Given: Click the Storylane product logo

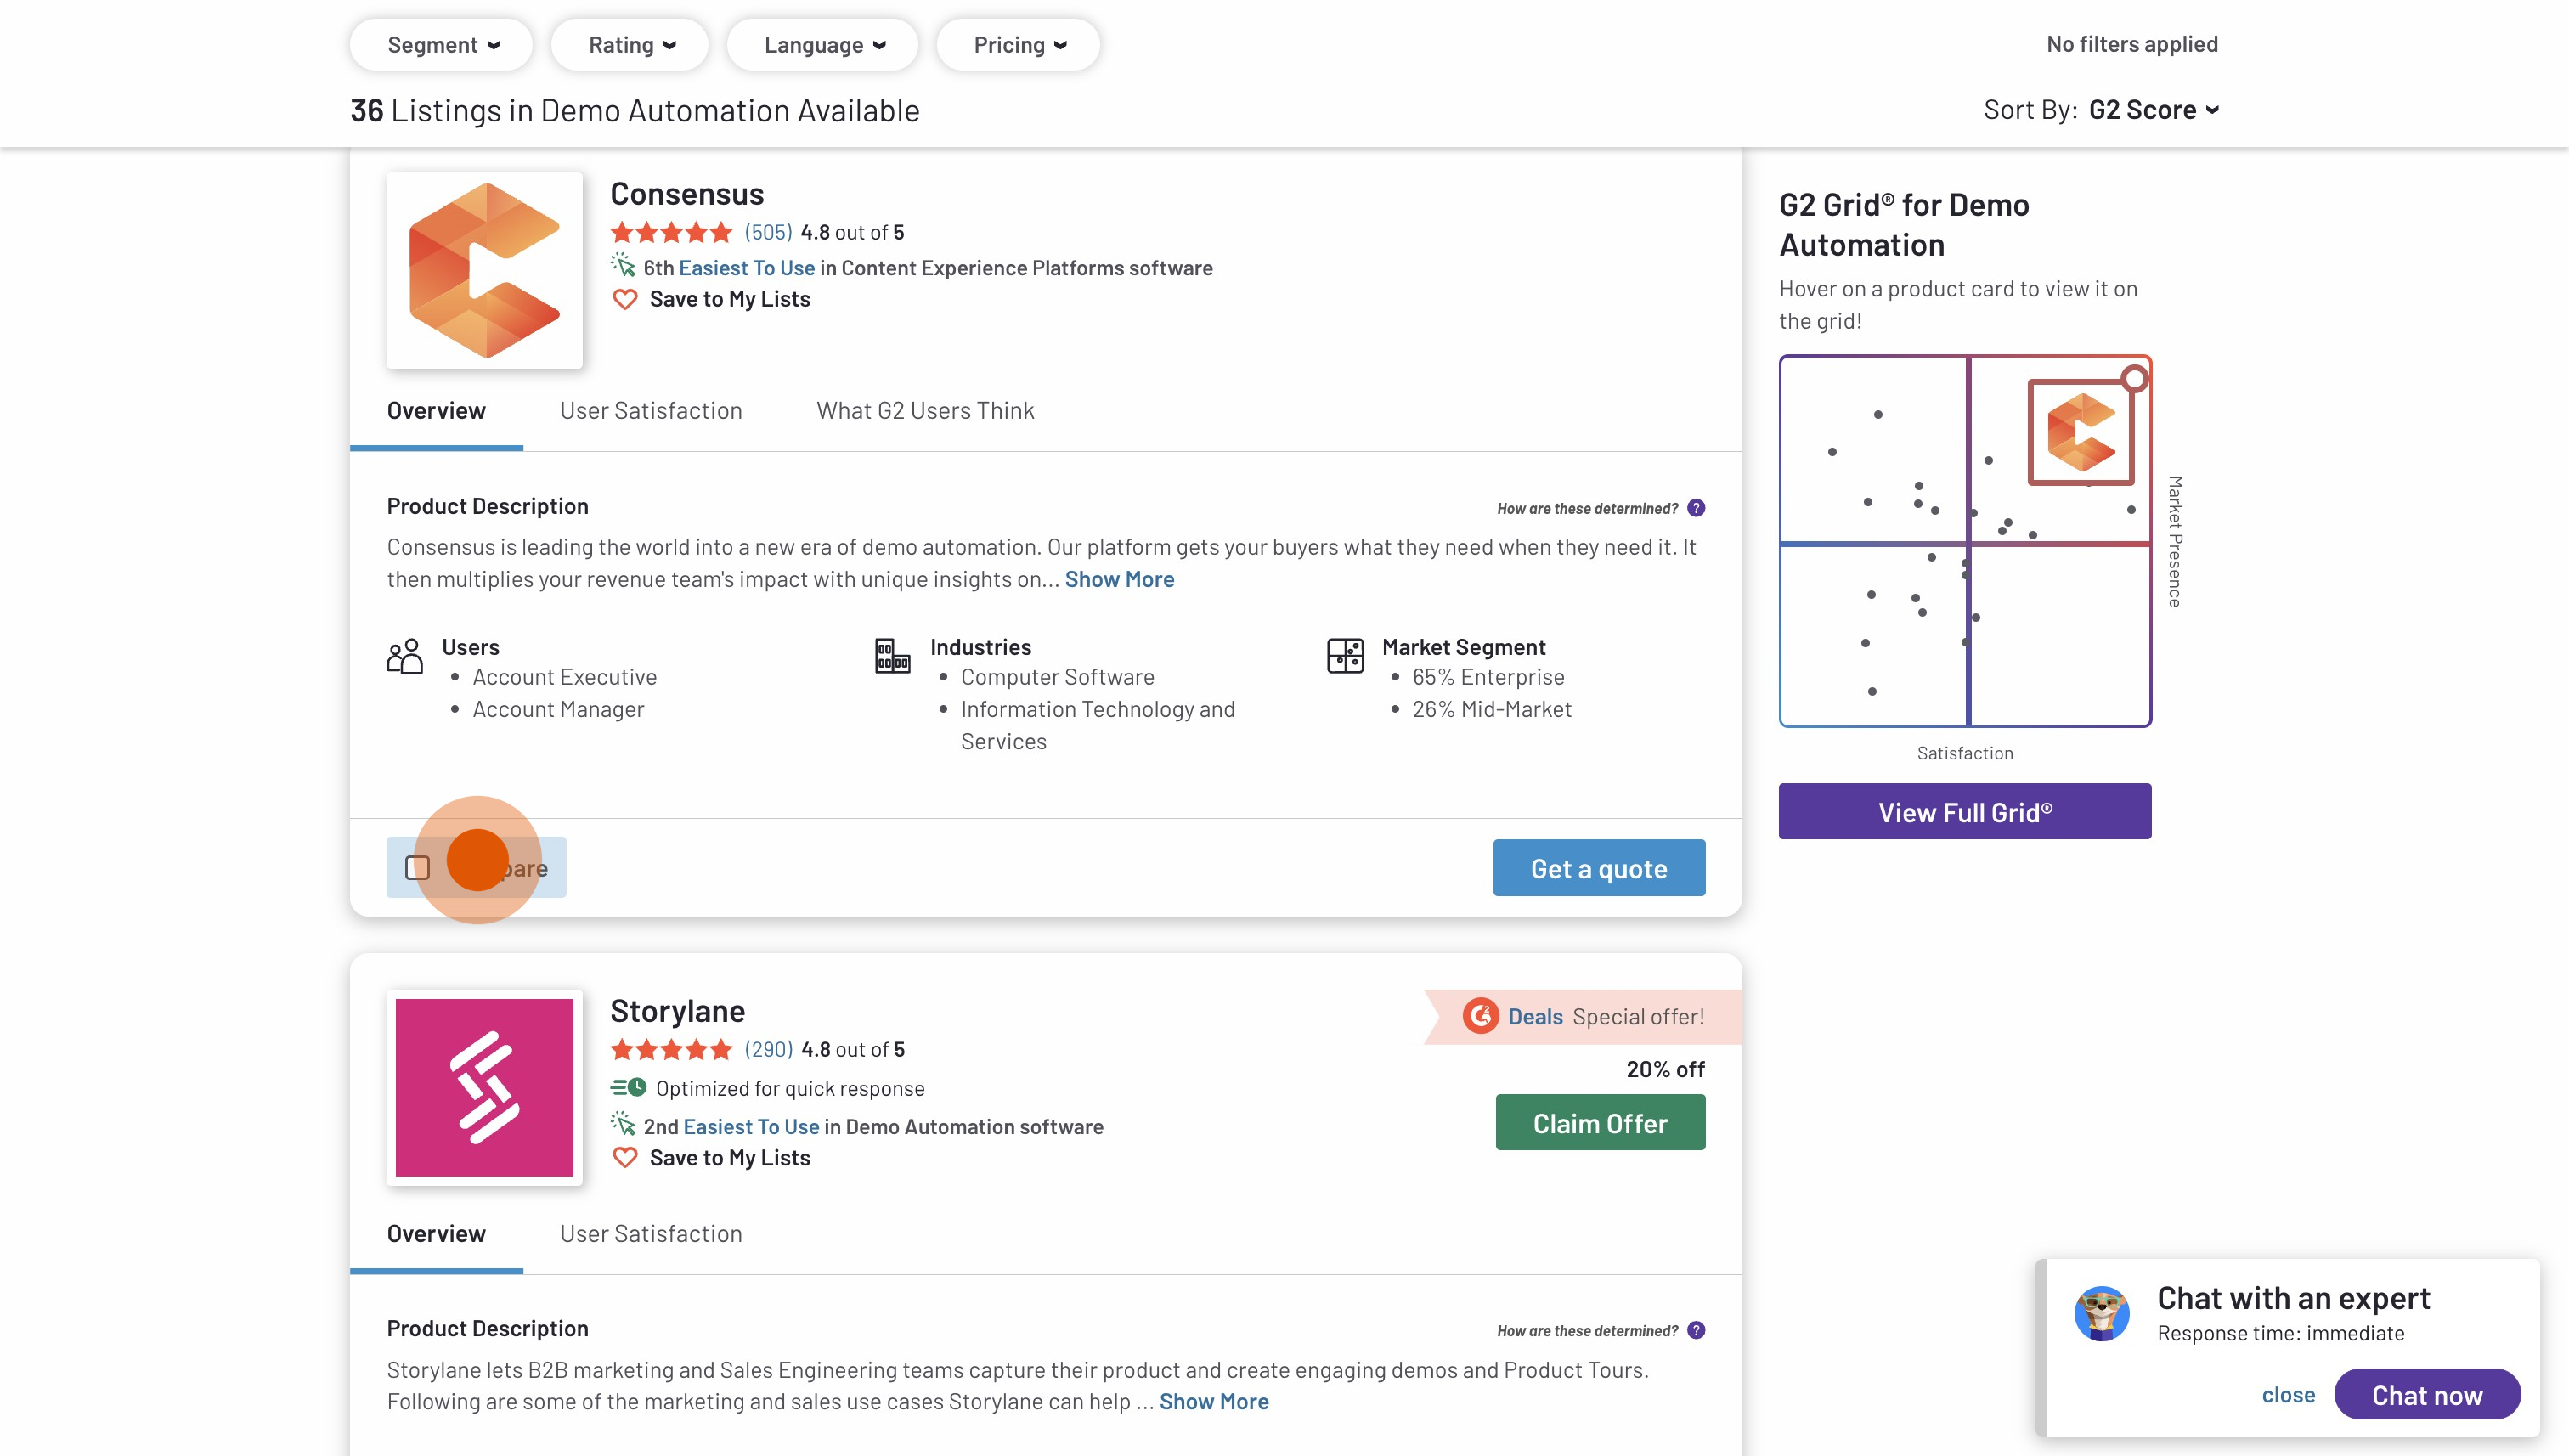Looking at the screenshot, I should 485,1088.
